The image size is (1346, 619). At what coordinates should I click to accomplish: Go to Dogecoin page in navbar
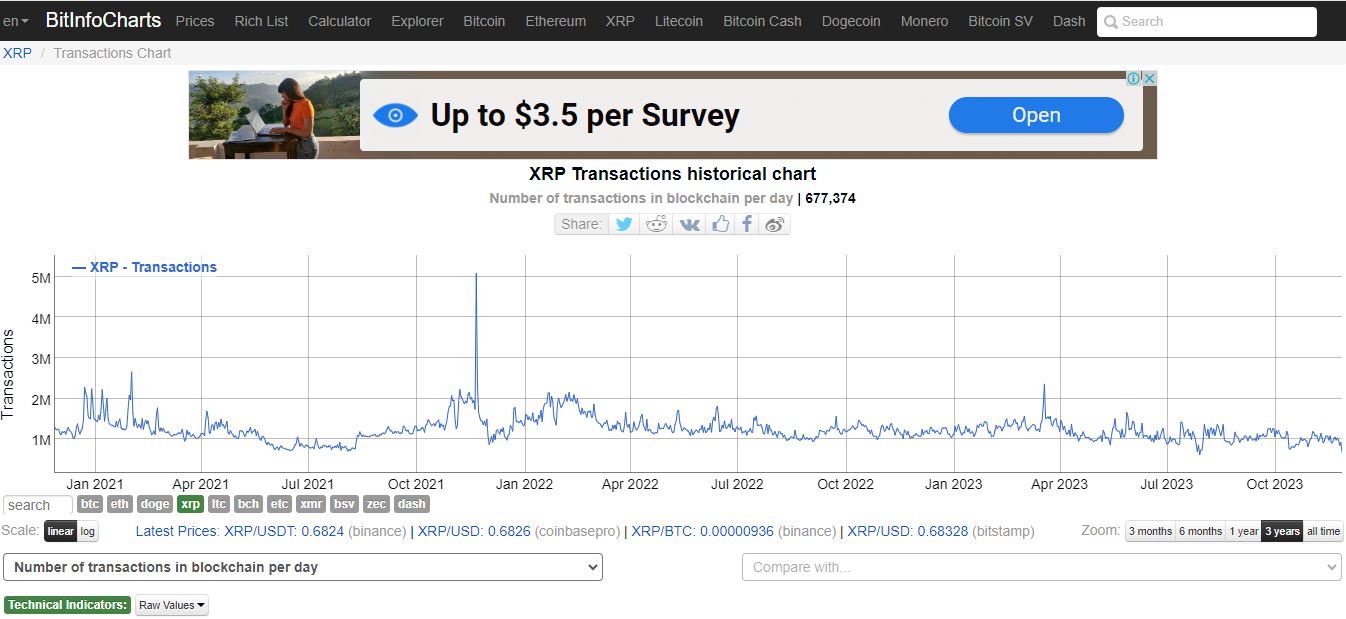click(851, 21)
